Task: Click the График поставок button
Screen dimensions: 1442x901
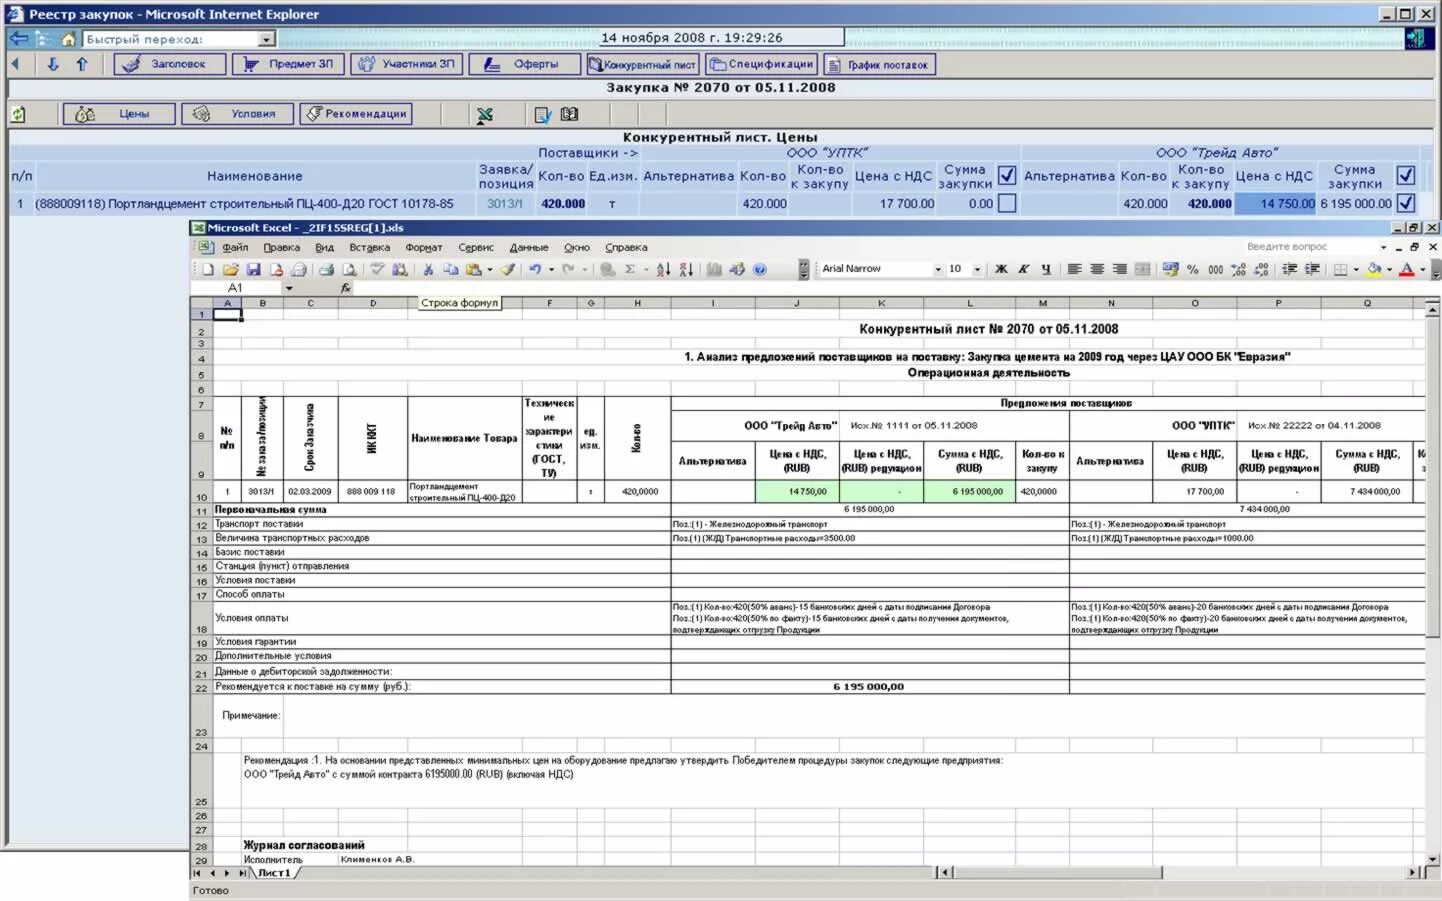Action: tap(880, 64)
